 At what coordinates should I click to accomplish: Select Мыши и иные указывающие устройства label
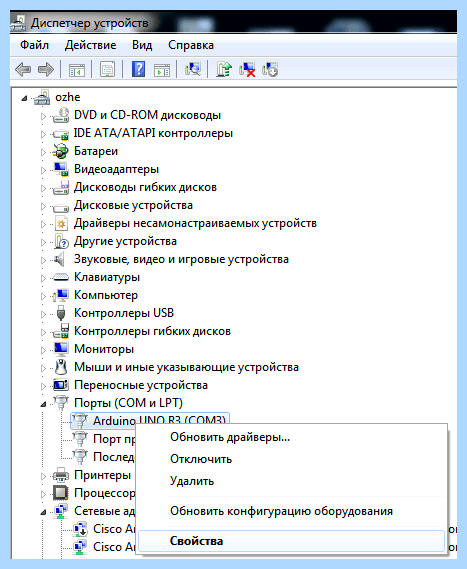[187, 367]
